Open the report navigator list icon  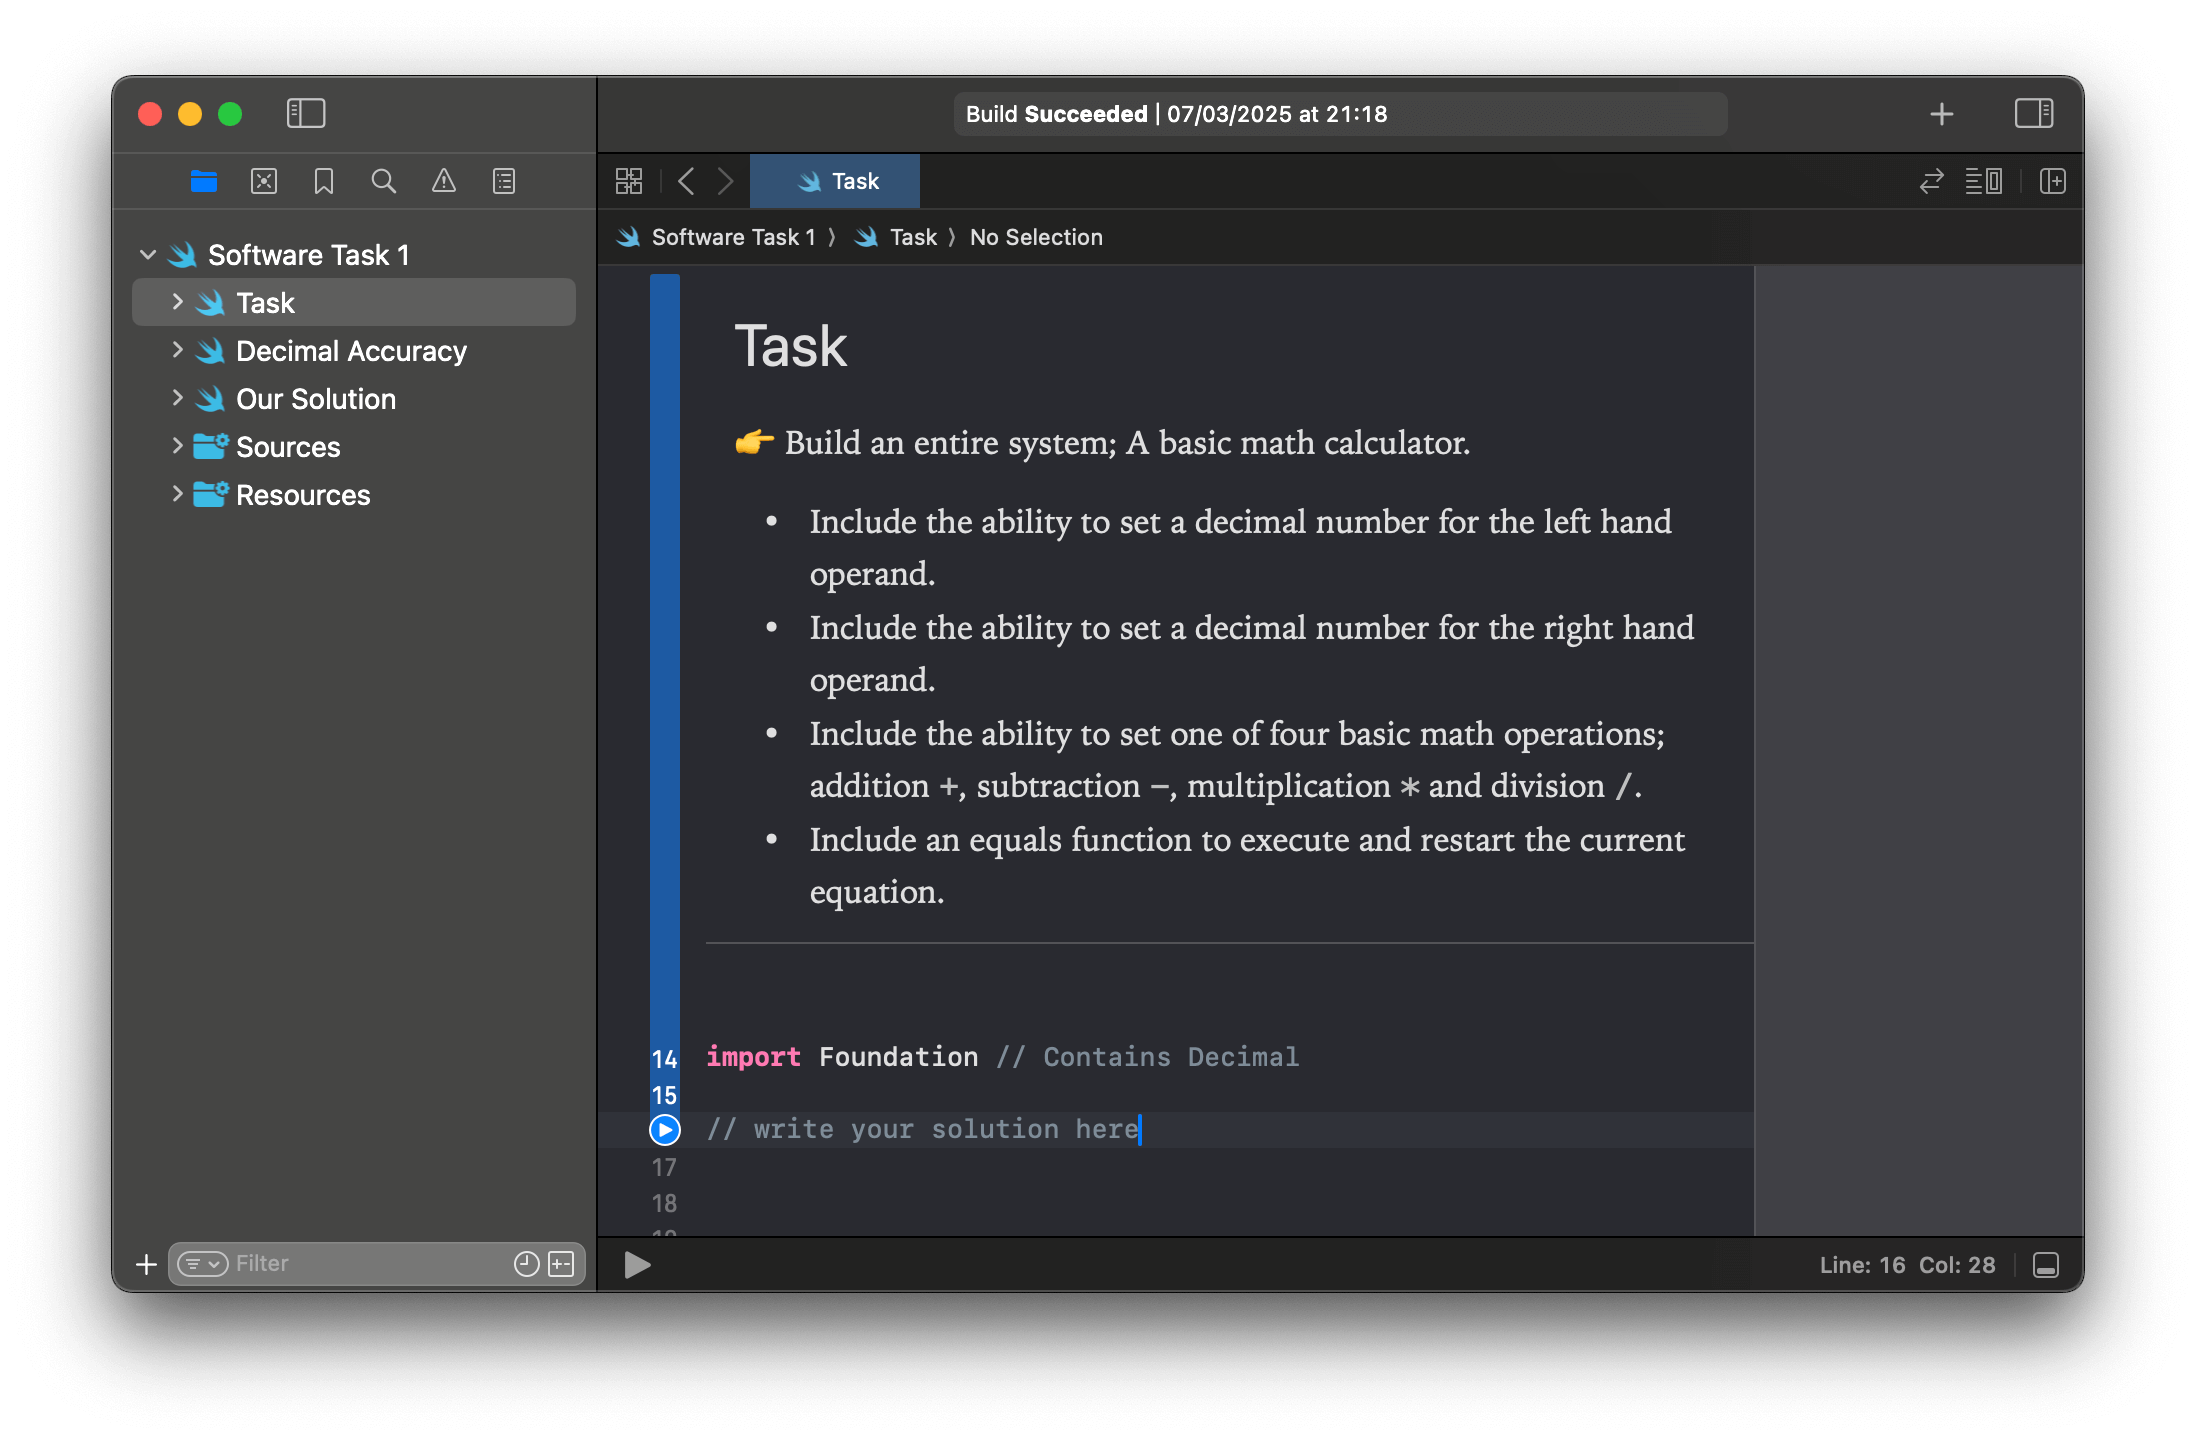click(503, 181)
